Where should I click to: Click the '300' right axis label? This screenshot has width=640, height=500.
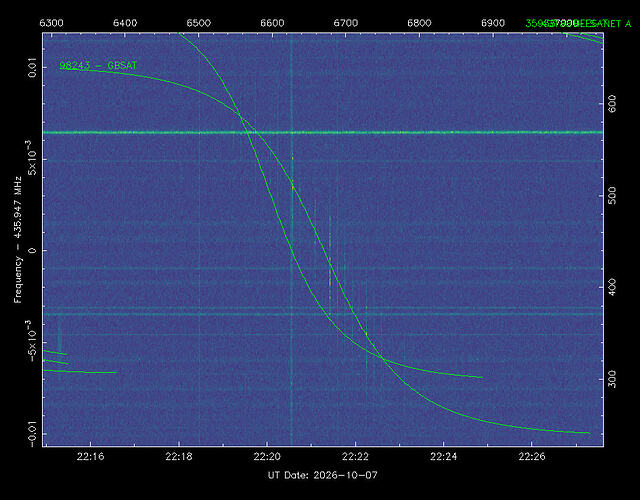pyautogui.click(x=613, y=379)
